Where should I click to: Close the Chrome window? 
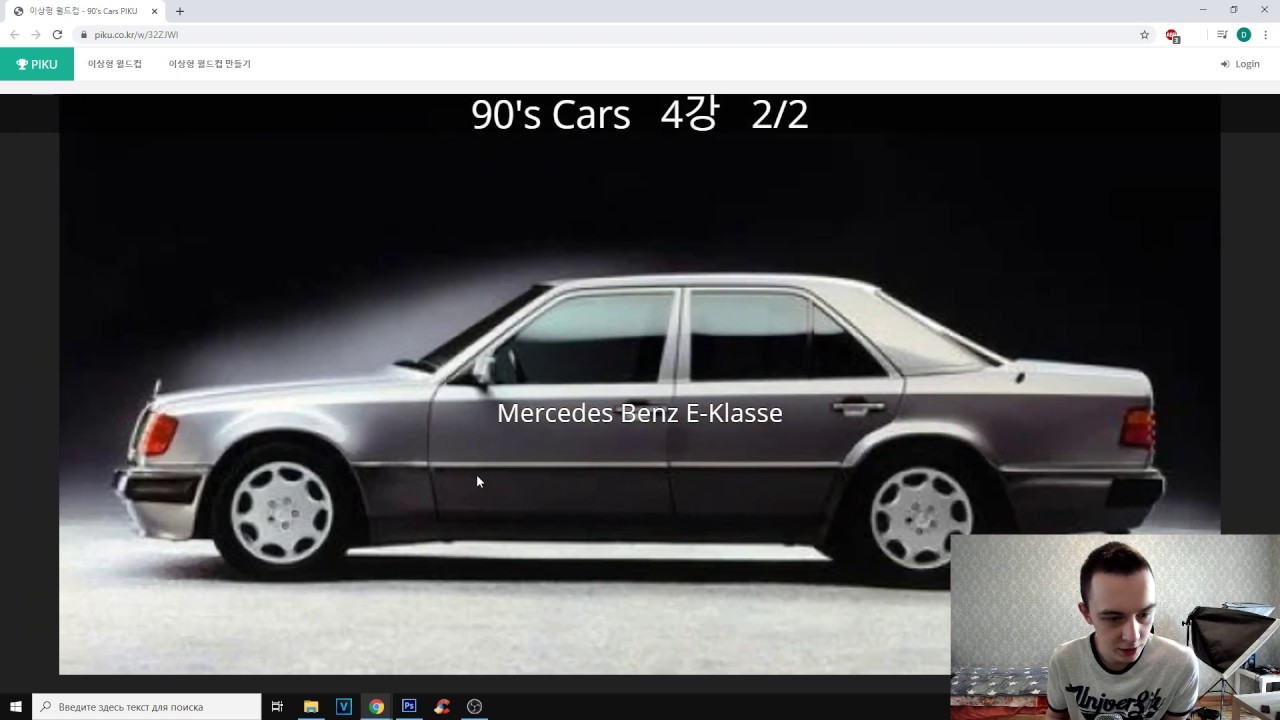[1264, 10]
